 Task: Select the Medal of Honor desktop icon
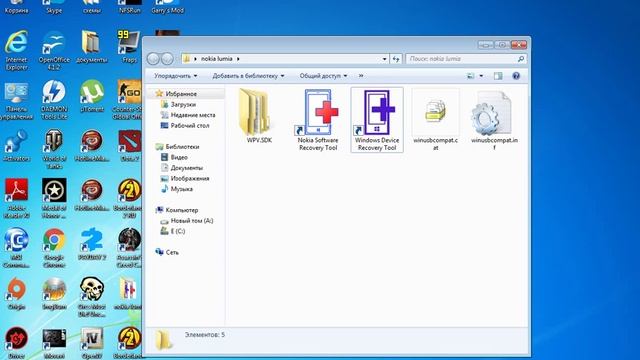tap(54, 198)
